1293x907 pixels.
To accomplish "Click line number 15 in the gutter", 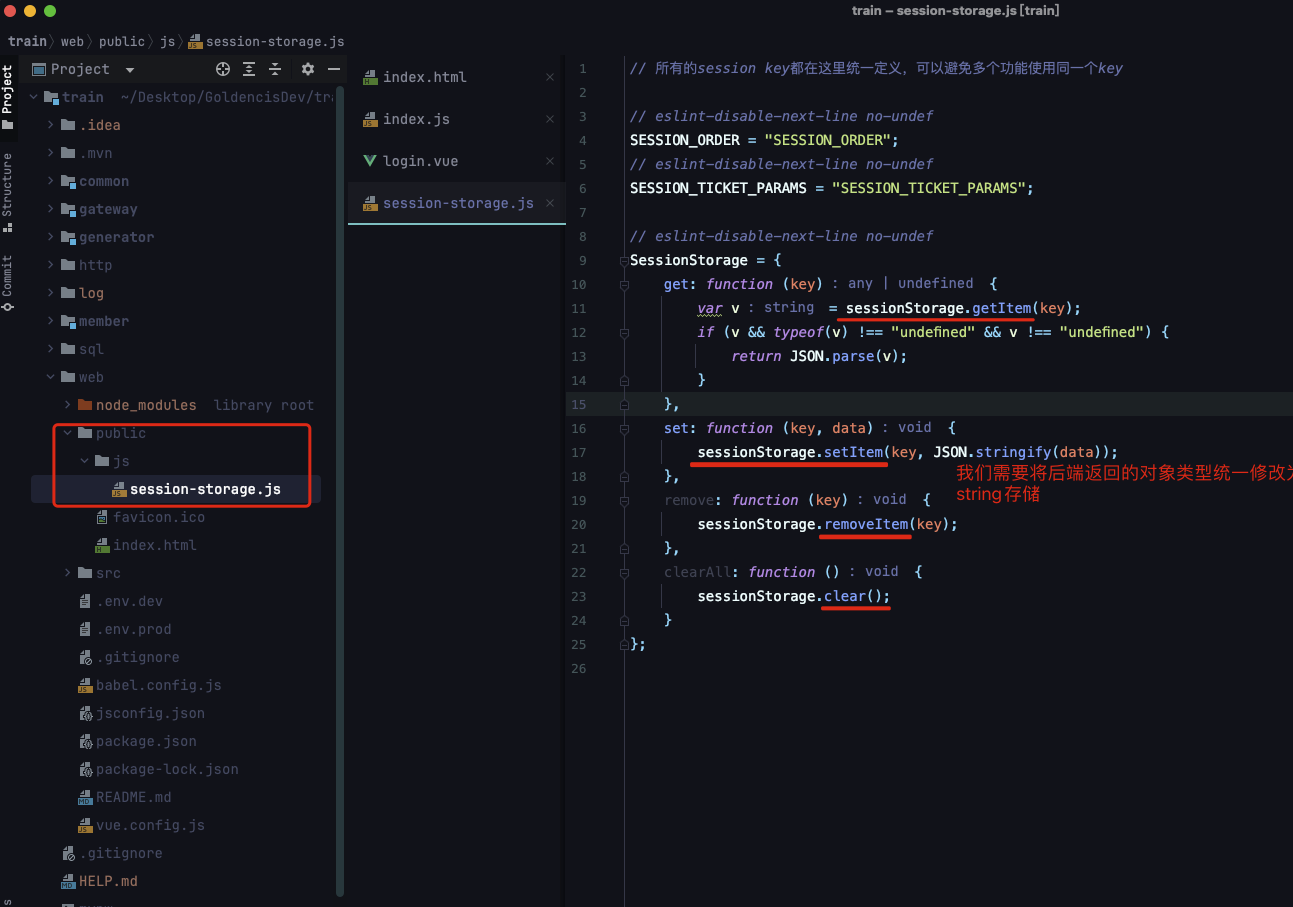I will pyautogui.click(x=579, y=404).
